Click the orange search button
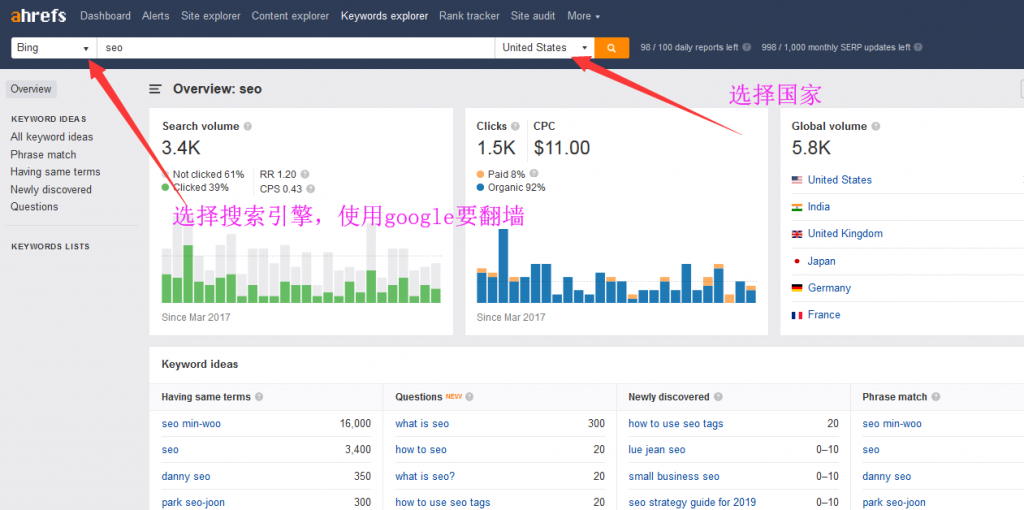 [612, 48]
